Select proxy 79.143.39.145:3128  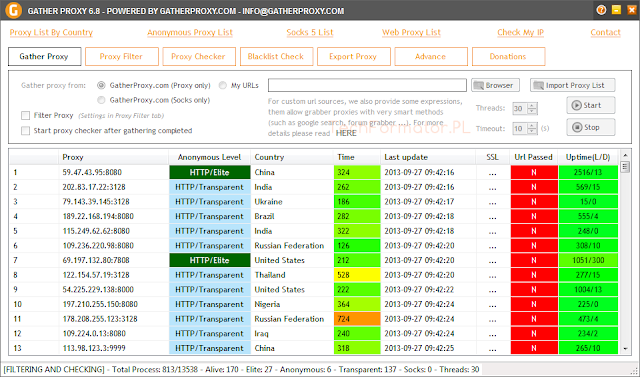[x=96, y=202]
